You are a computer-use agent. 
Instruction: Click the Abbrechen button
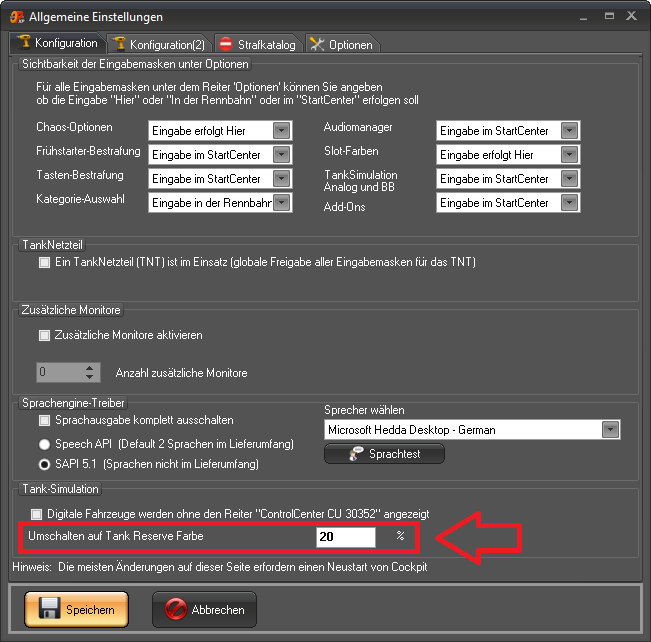tap(204, 609)
